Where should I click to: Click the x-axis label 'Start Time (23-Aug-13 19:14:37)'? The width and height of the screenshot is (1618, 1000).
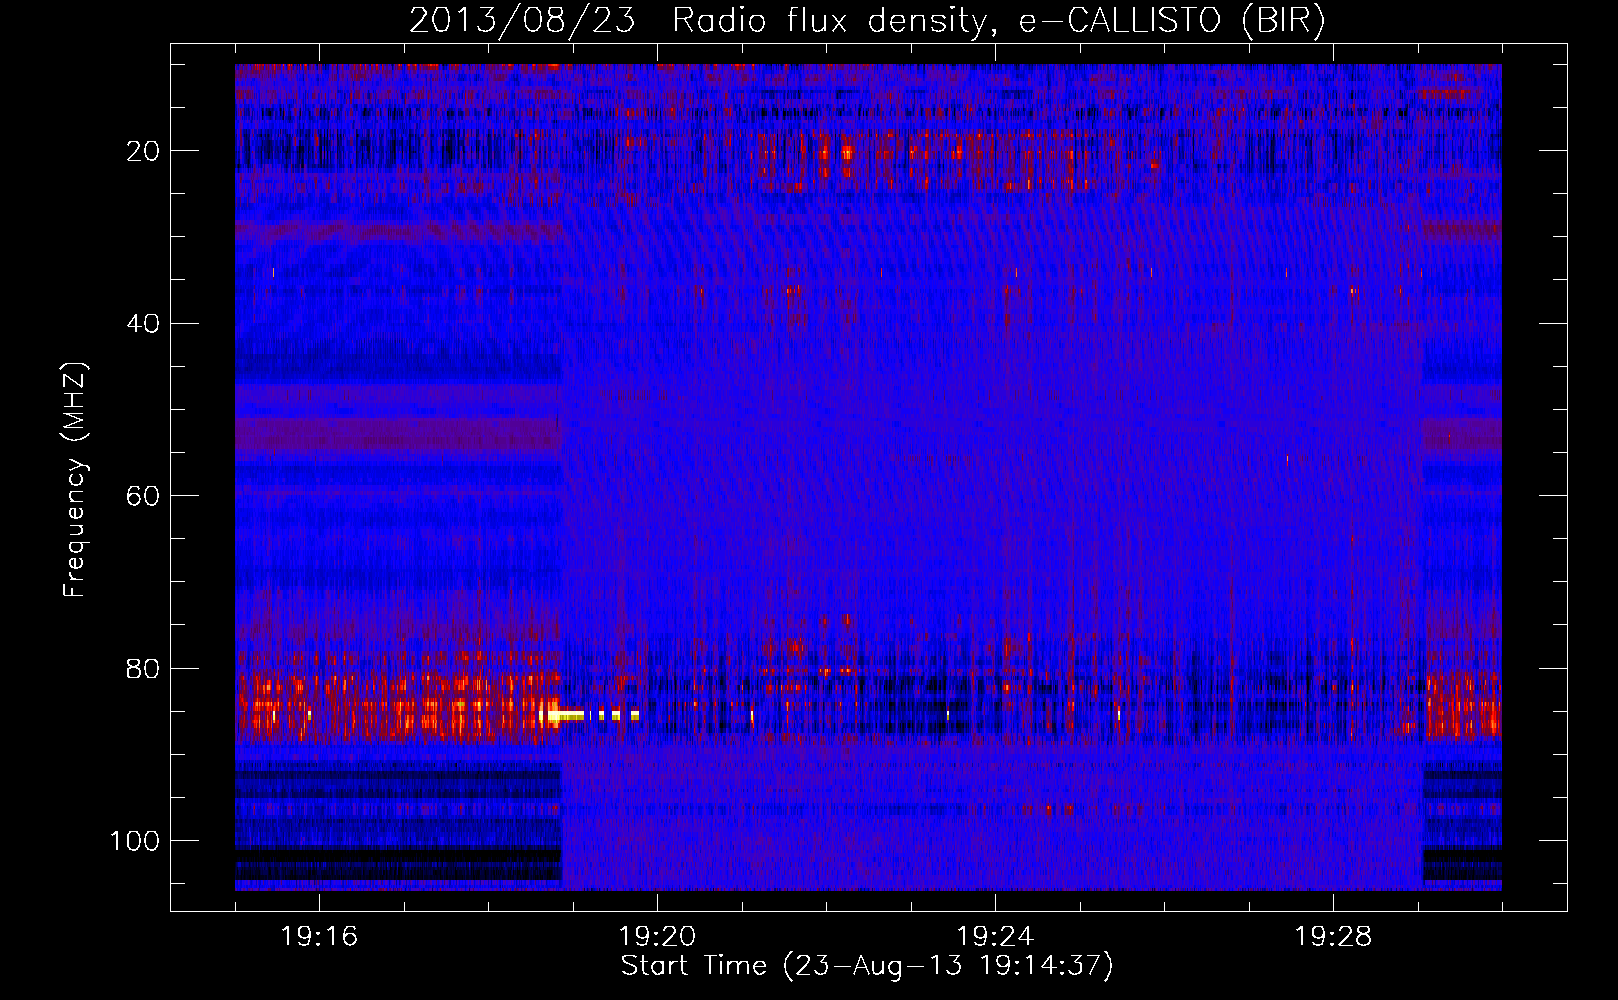point(867,966)
